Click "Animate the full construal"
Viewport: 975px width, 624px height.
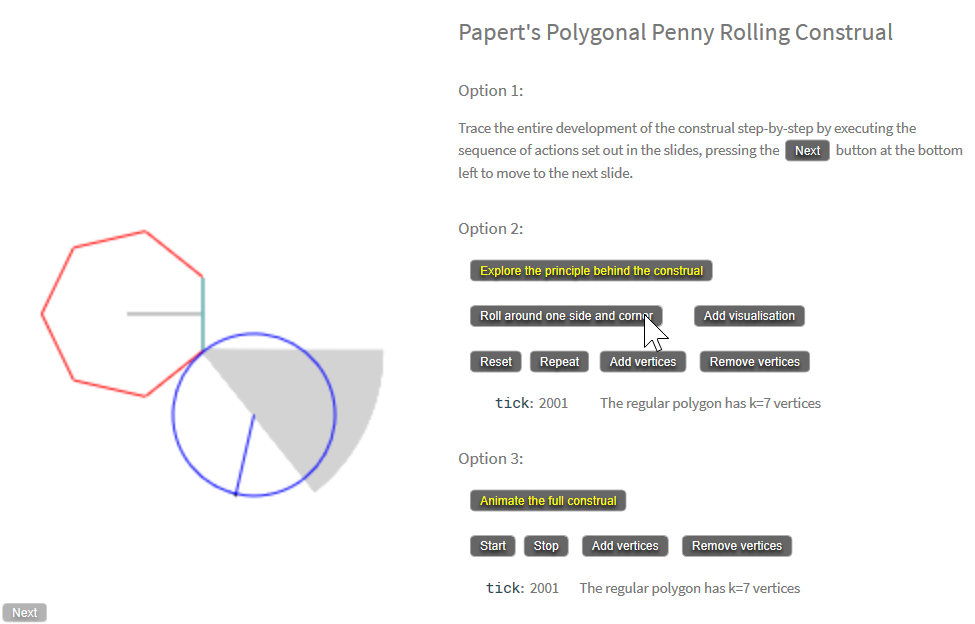548,500
